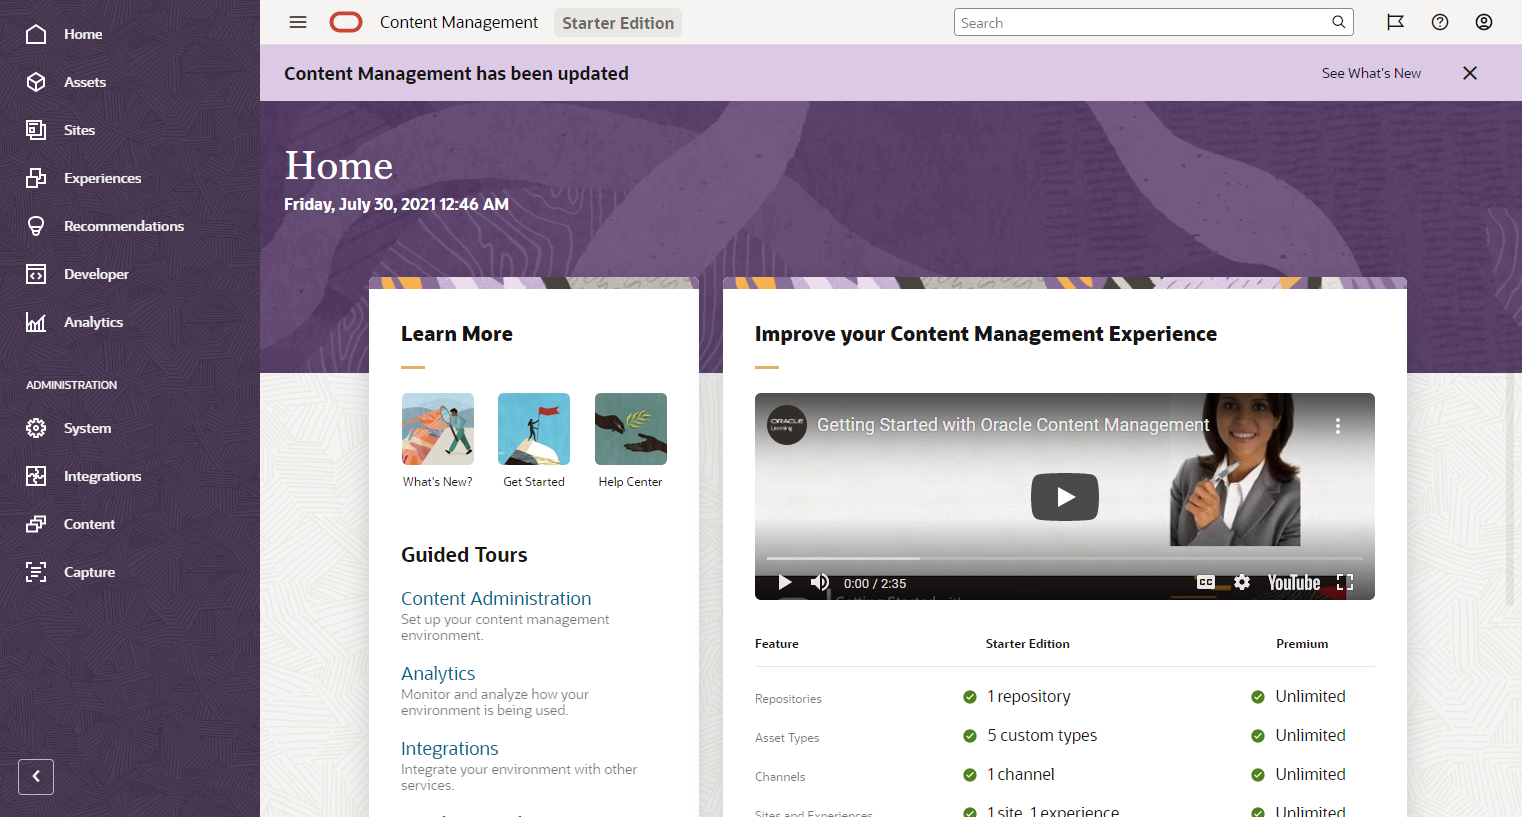Open the help question mark icon

point(1440,22)
